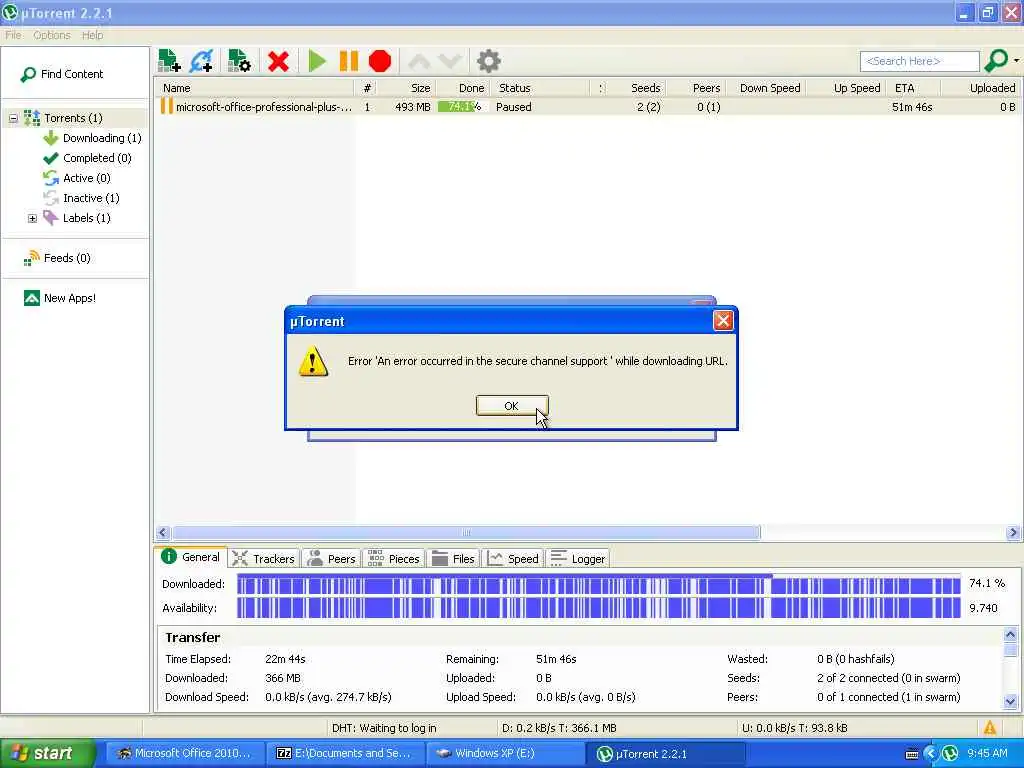The height and width of the screenshot is (768, 1024).
Task: Click Add Torrent from URL icon
Action: coord(202,61)
